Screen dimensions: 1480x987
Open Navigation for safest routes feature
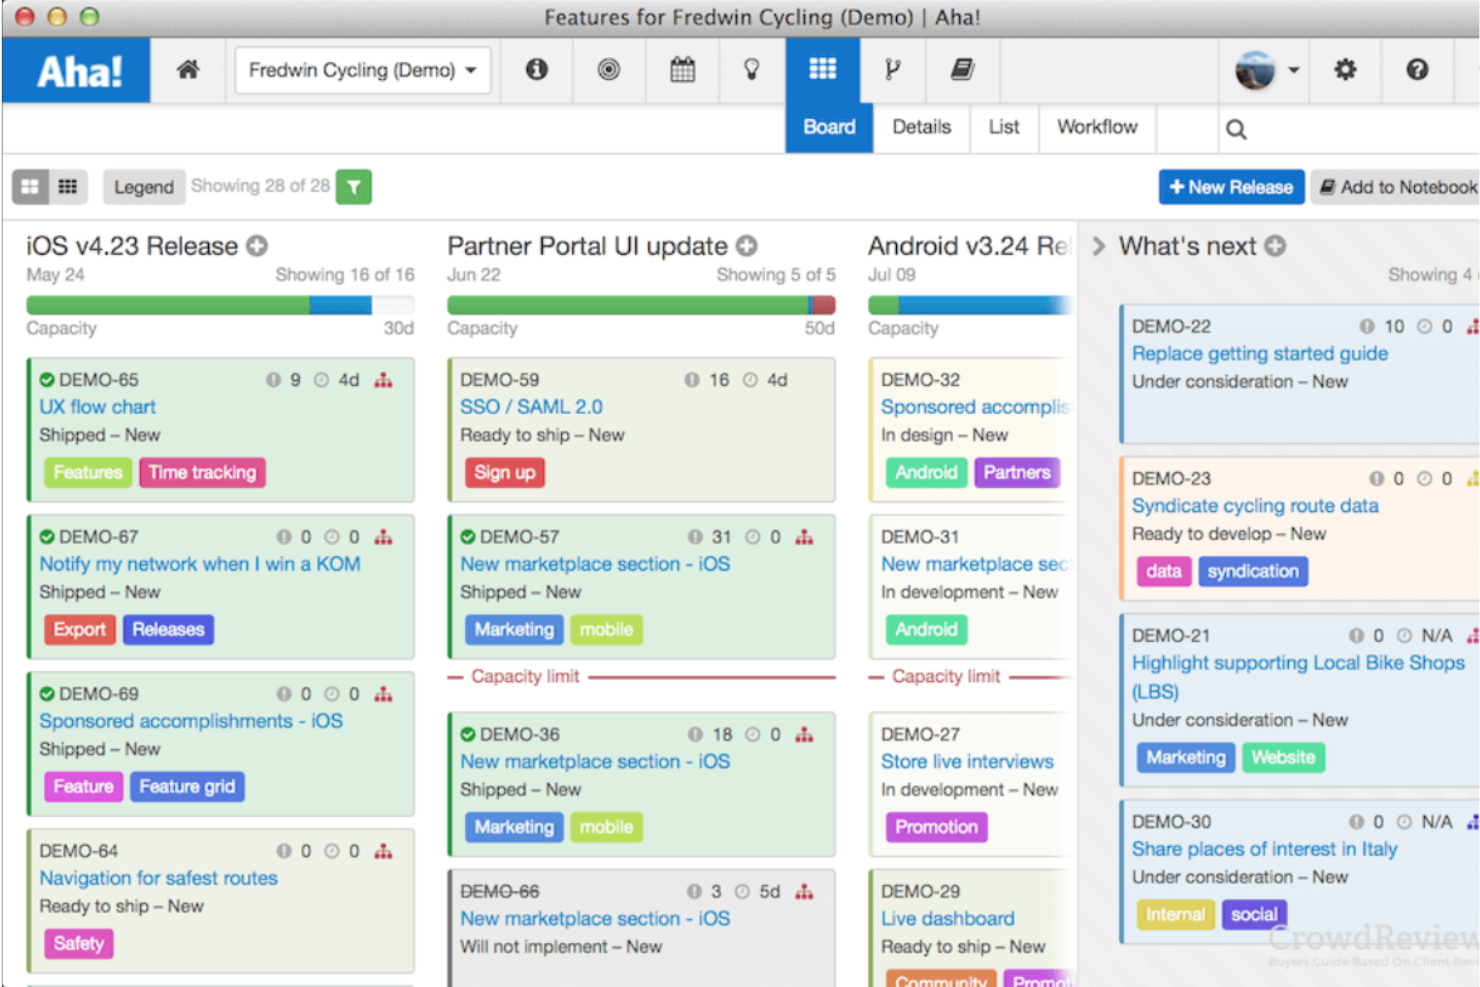click(x=159, y=878)
